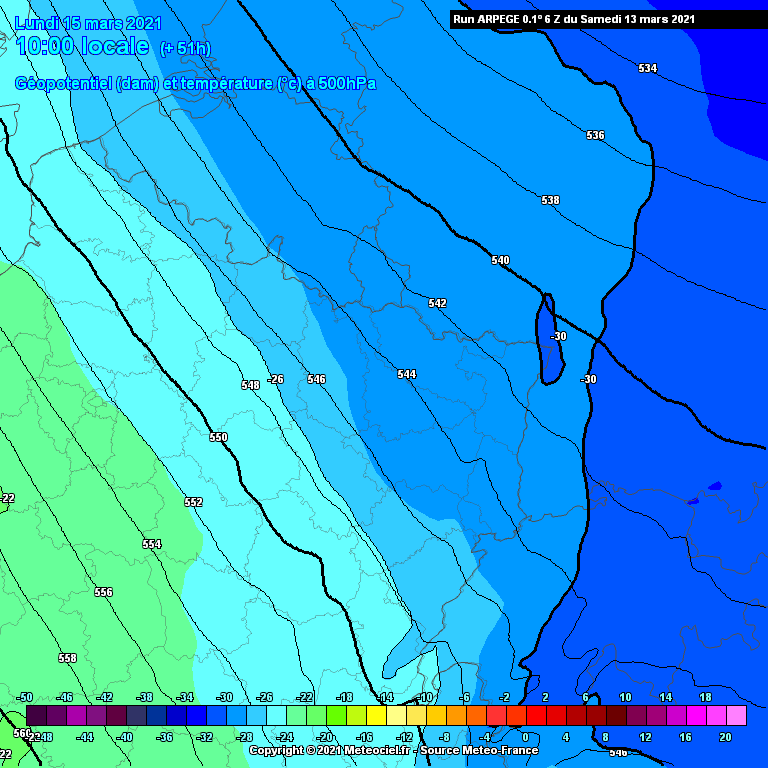Viewport: 768px width, 768px height.
Task: Click the 536 contour label
Action: (595, 135)
